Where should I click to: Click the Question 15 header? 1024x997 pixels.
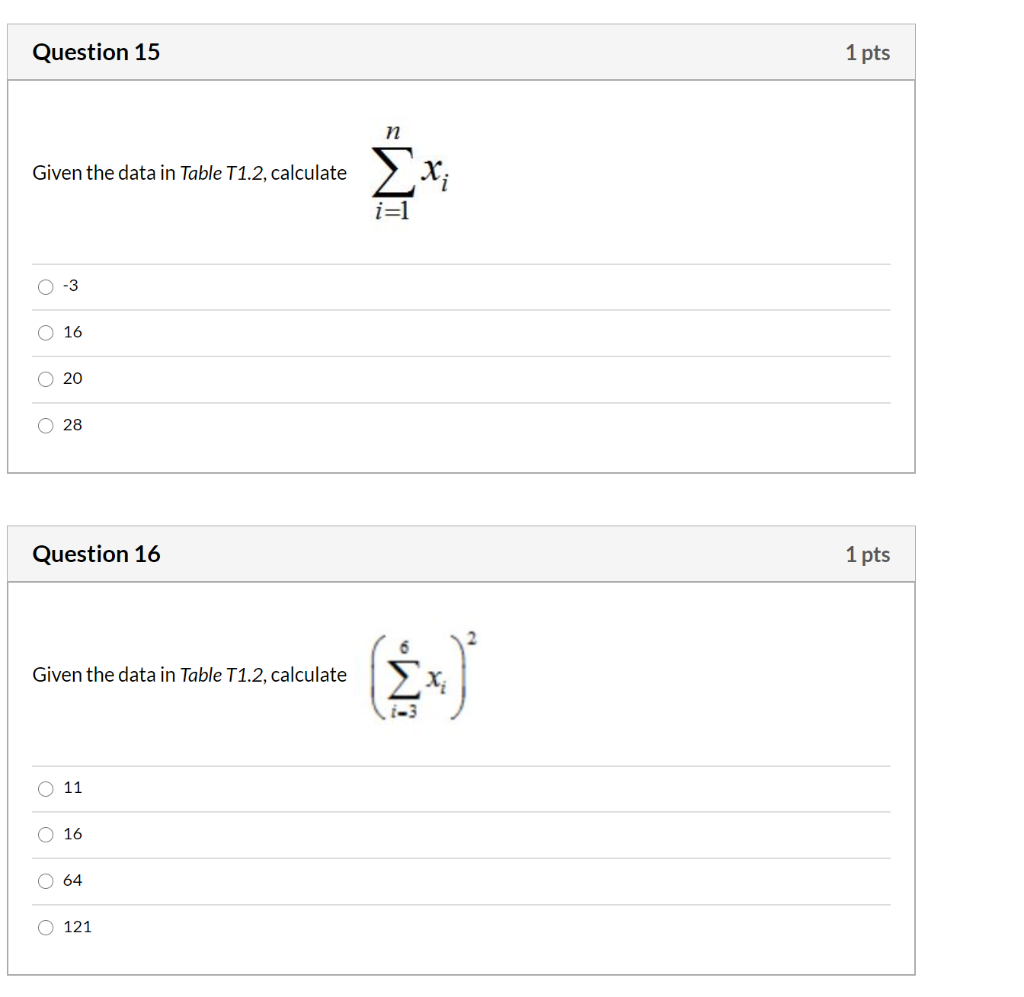[96, 52]
